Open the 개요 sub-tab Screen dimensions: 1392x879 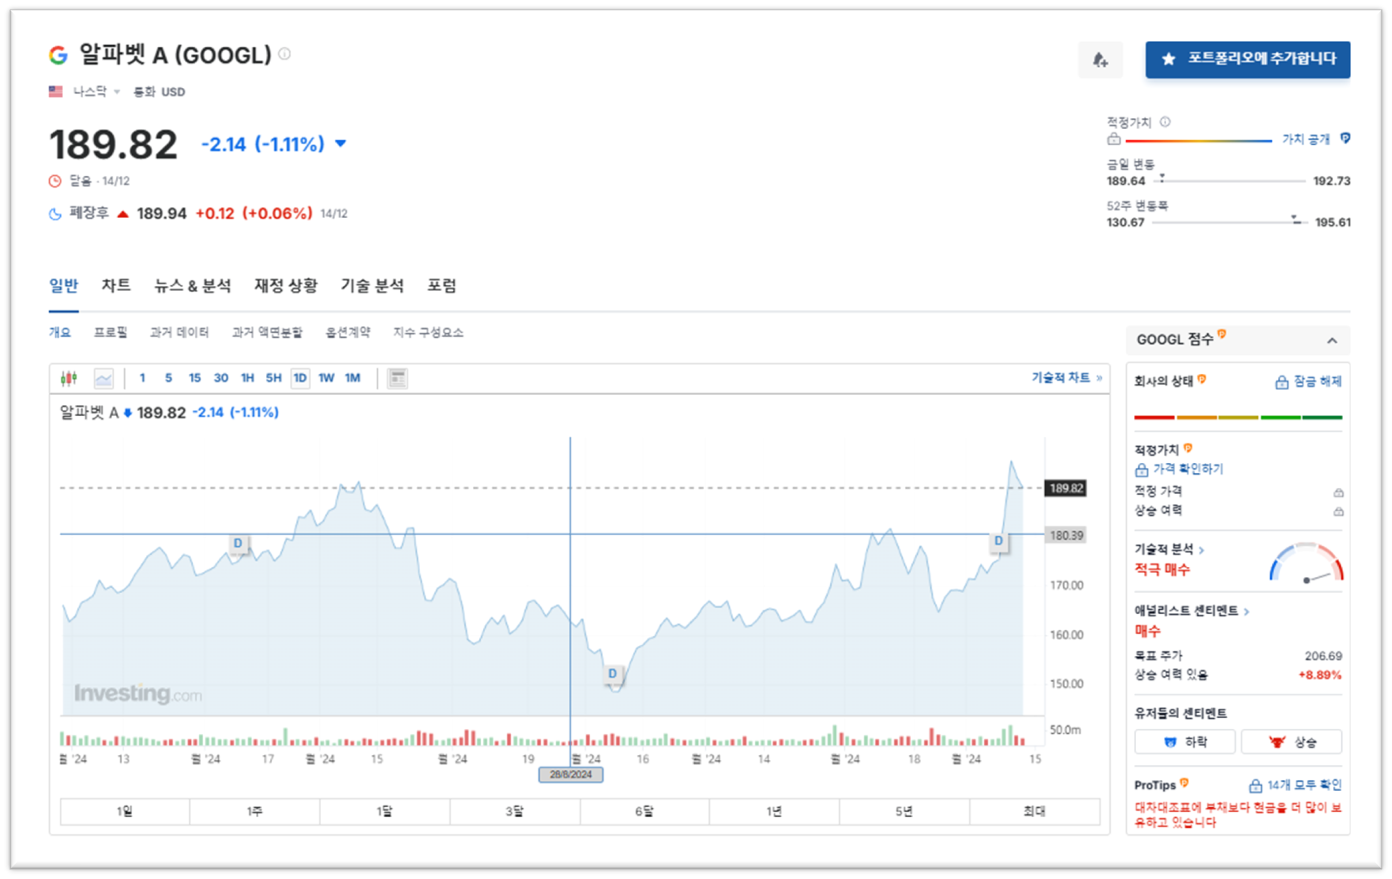point(60,332)
